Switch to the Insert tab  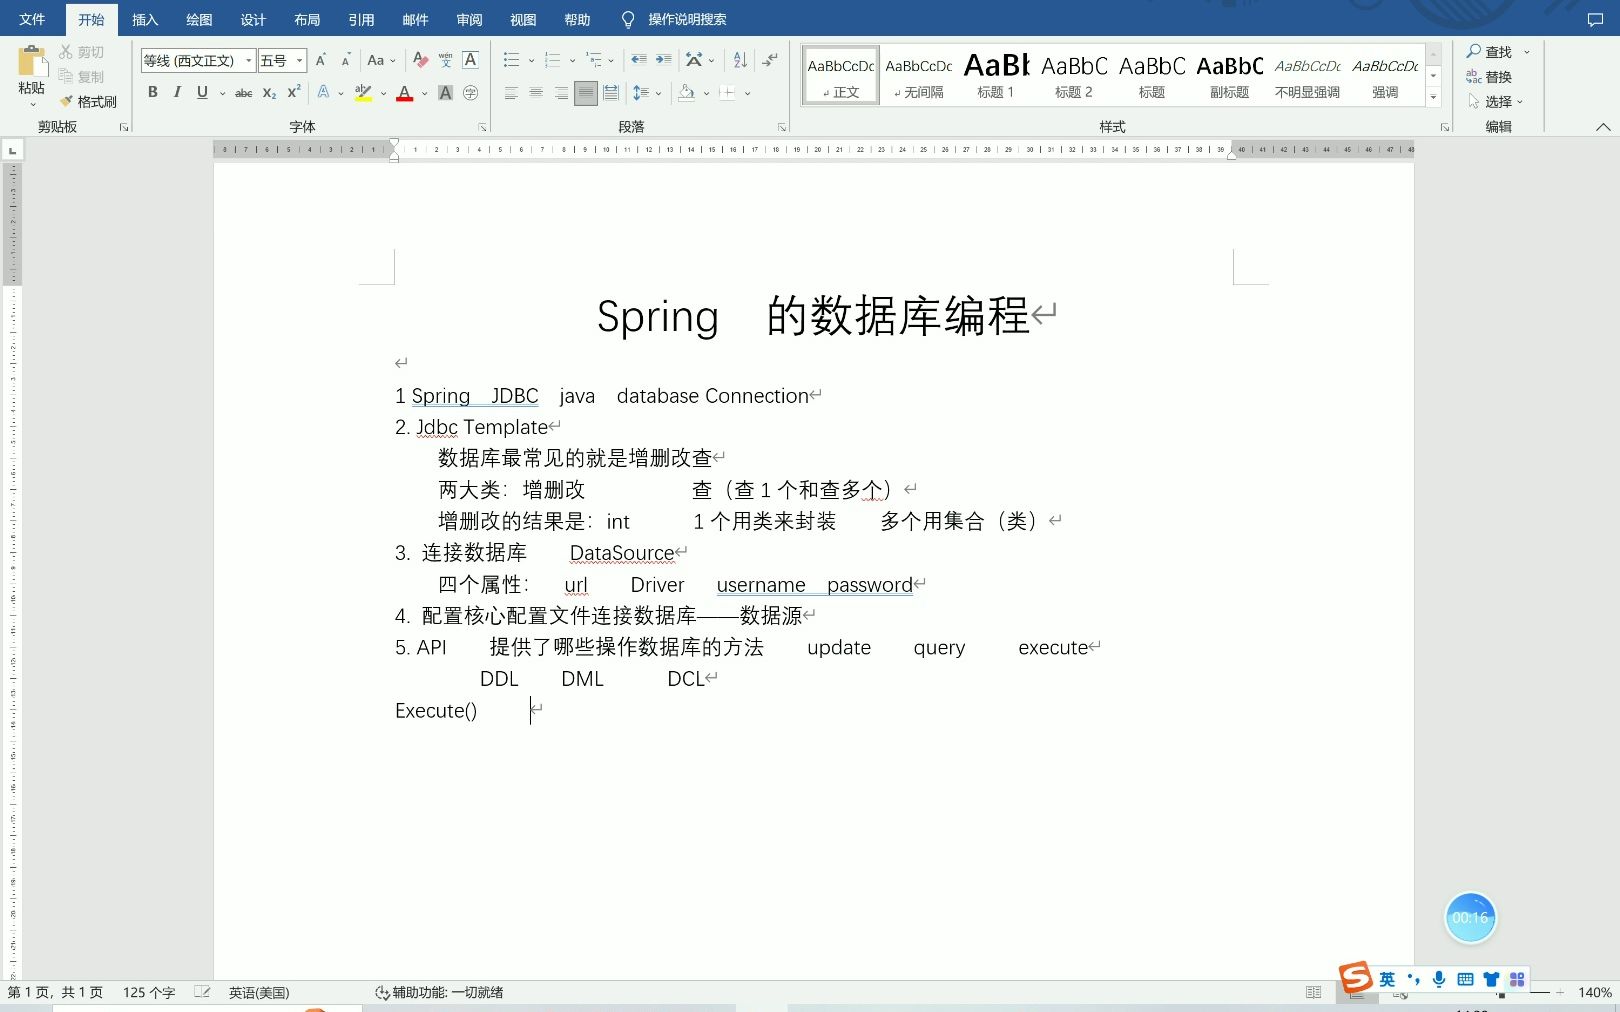tap(145, 19)
